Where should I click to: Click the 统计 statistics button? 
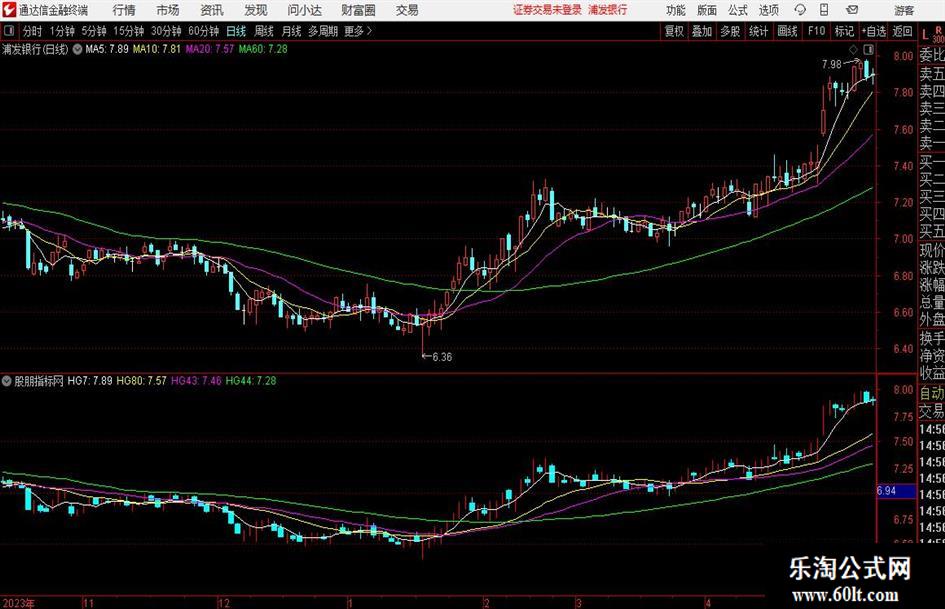pos(758,31)
